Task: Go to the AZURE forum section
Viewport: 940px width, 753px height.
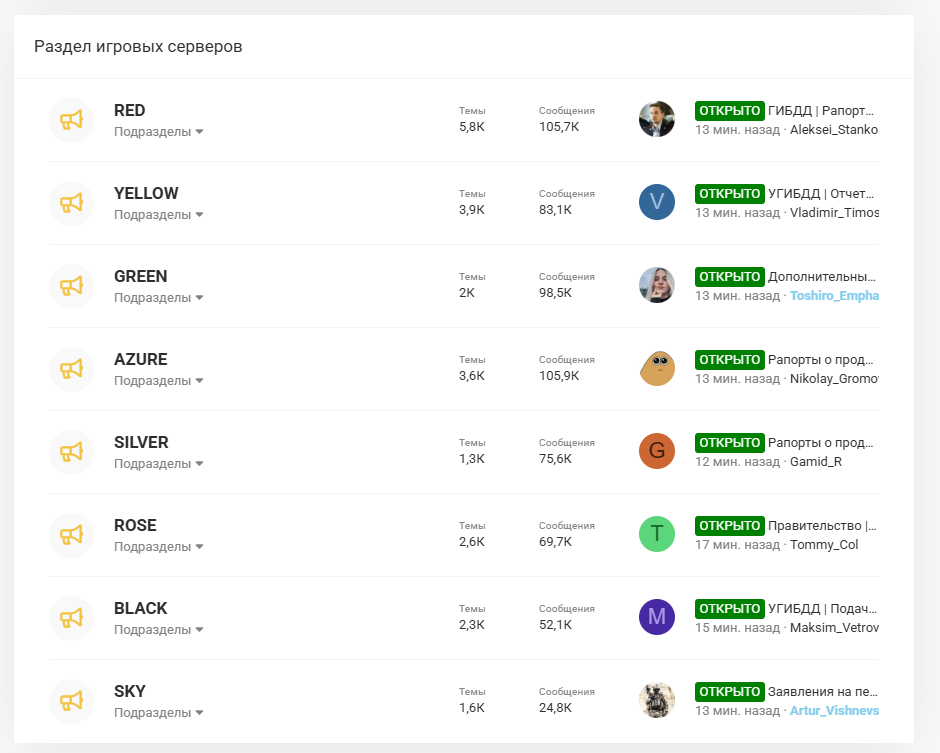Action: pos(140,359)
